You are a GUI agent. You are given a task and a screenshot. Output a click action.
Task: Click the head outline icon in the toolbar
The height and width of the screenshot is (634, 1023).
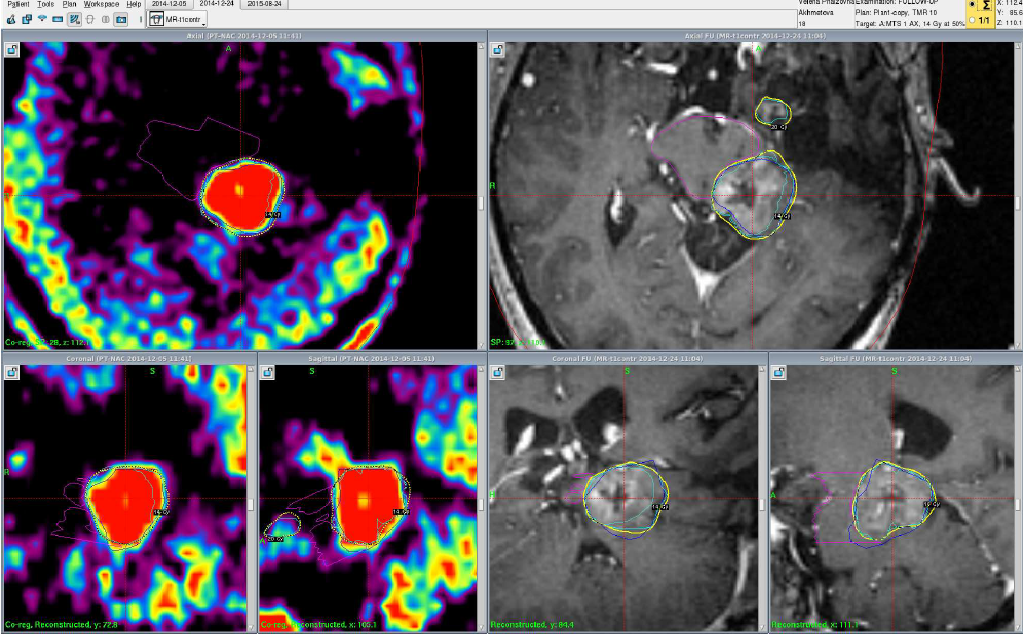point(90,19)
